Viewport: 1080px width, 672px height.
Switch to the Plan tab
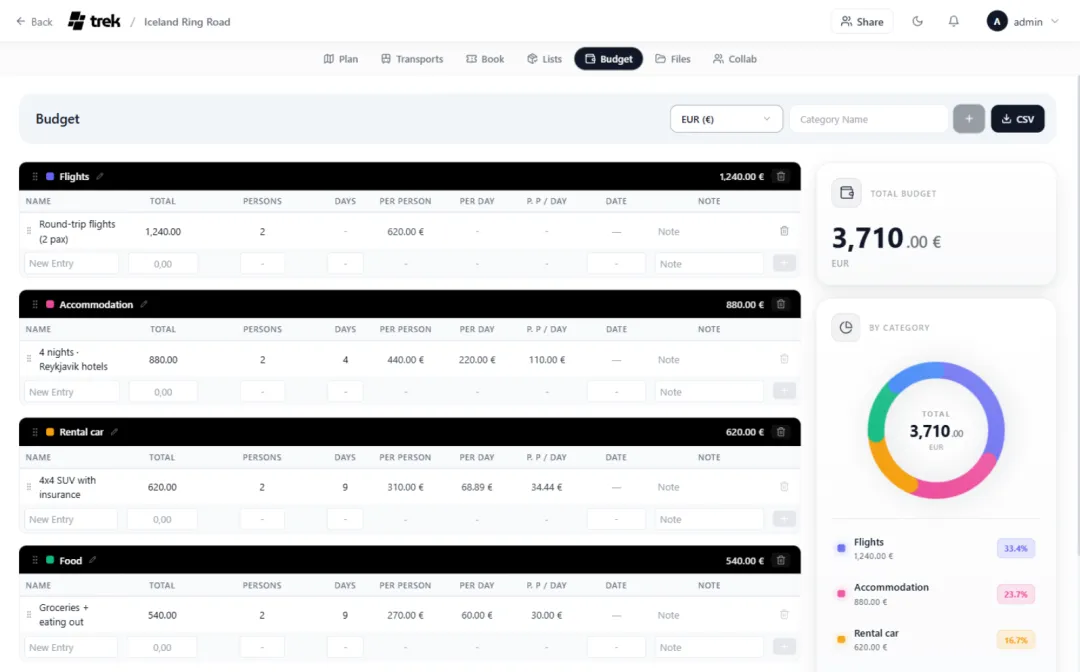coord(341,59)
